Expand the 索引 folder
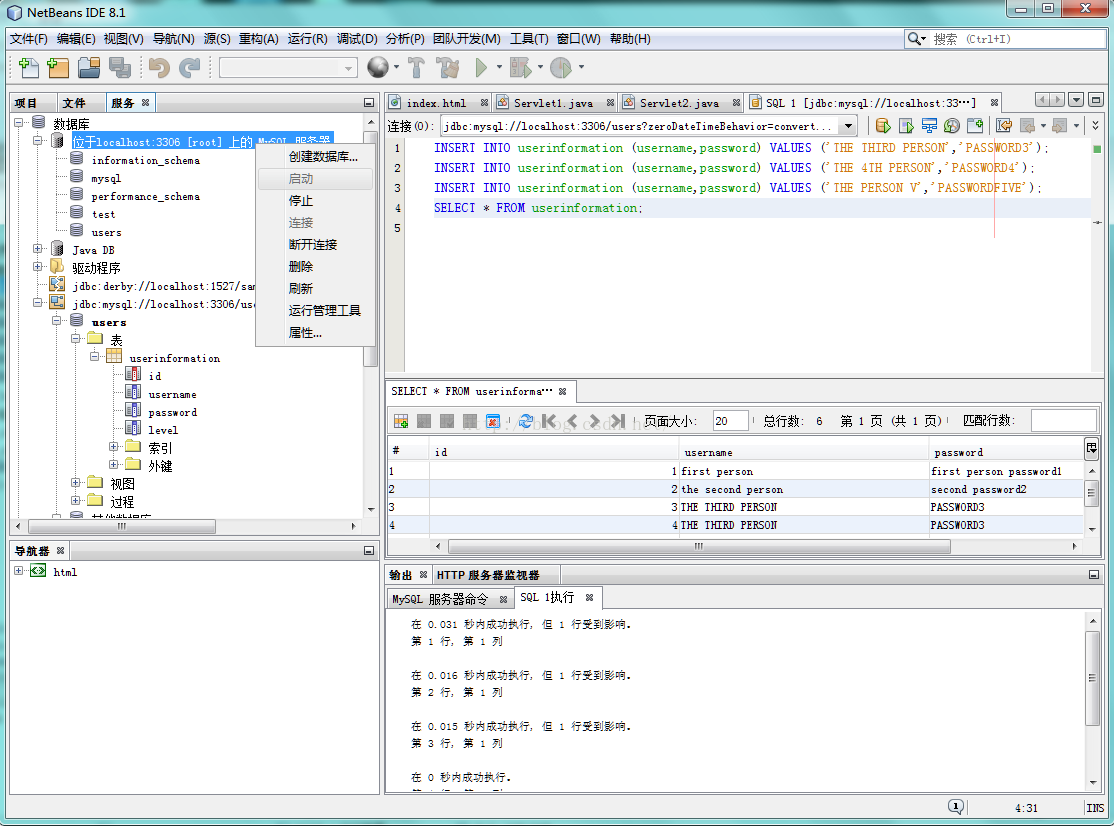1114x826 pixels. (114, 446)
